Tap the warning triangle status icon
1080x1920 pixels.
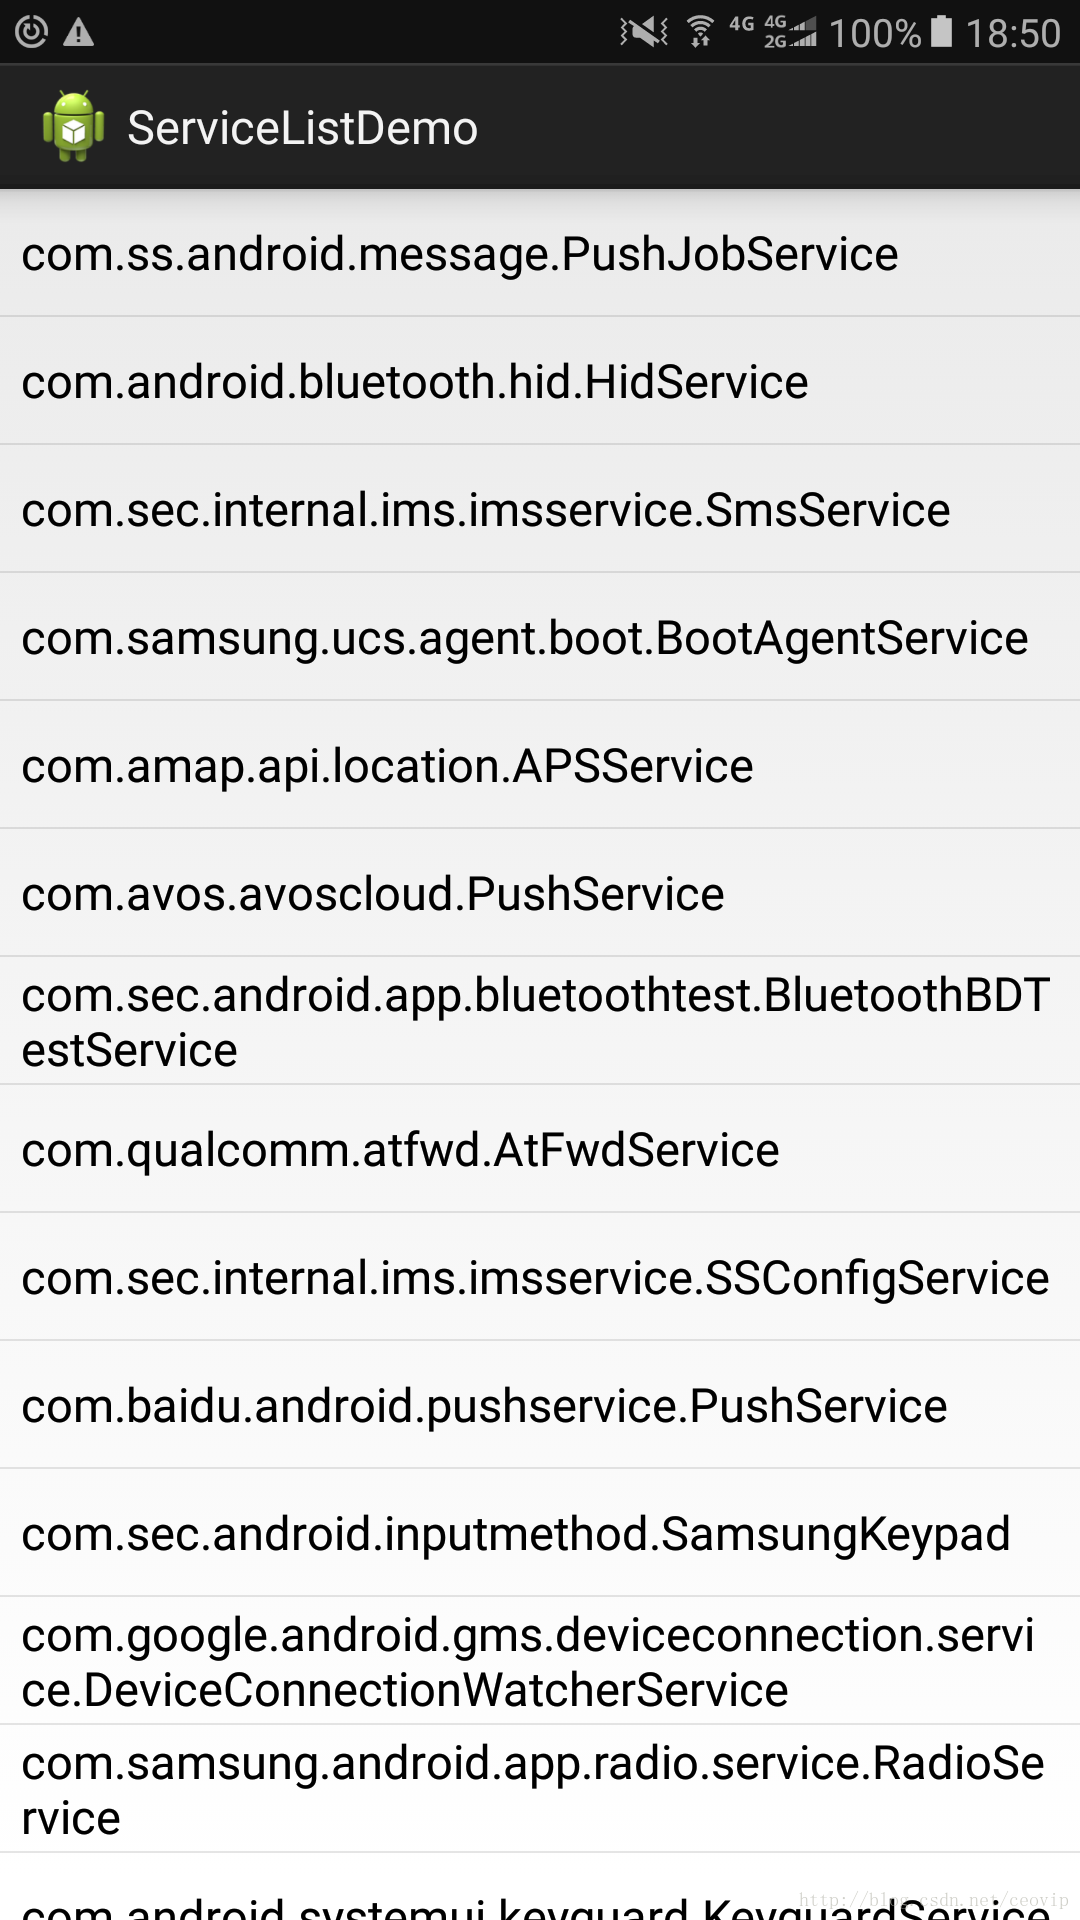pyautogui.click(x=78, y=33)
